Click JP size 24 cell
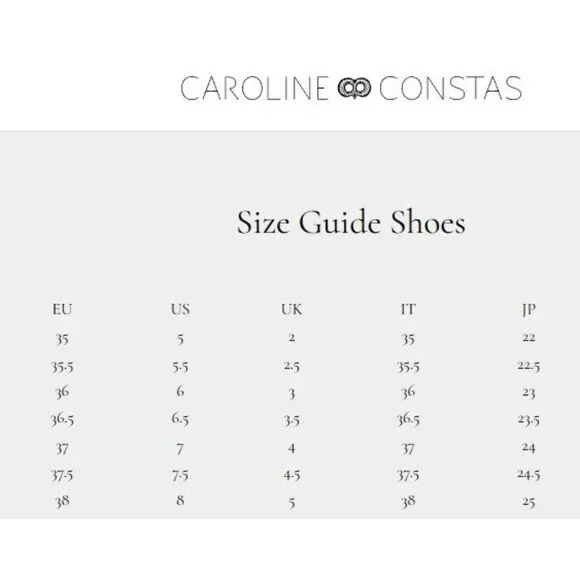Image resolution: width=580 pixels, height=580 pixels. 529,448
